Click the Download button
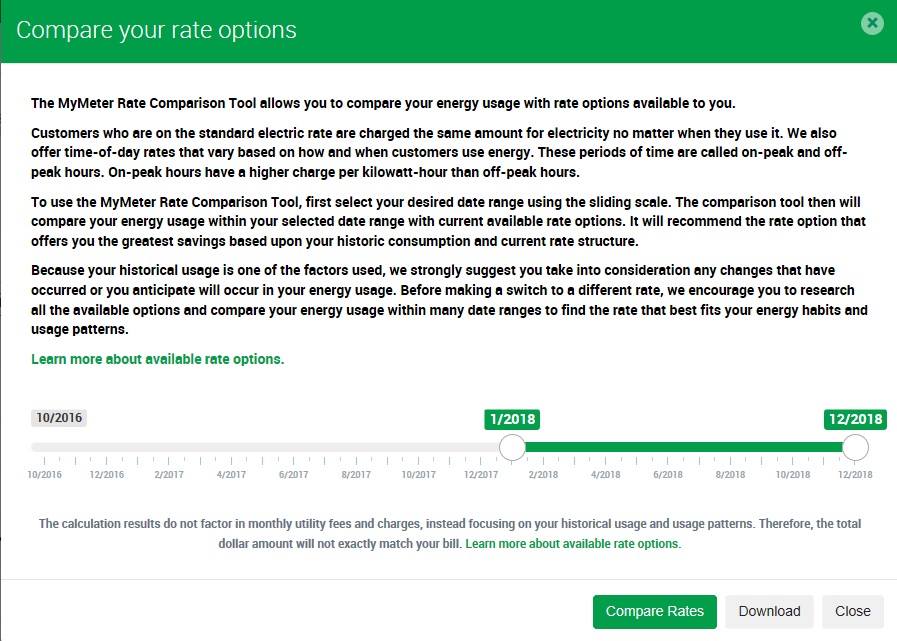 click(x=769, y=611)
